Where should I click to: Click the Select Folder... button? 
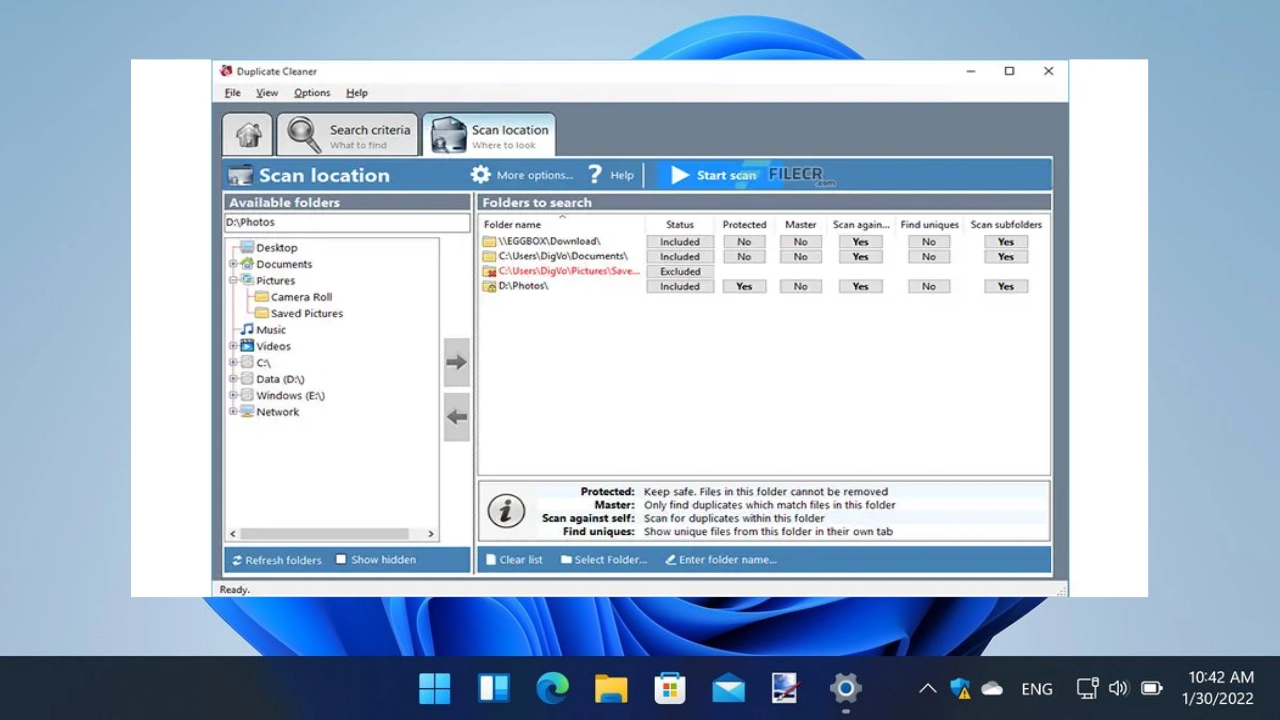(604, 560)
